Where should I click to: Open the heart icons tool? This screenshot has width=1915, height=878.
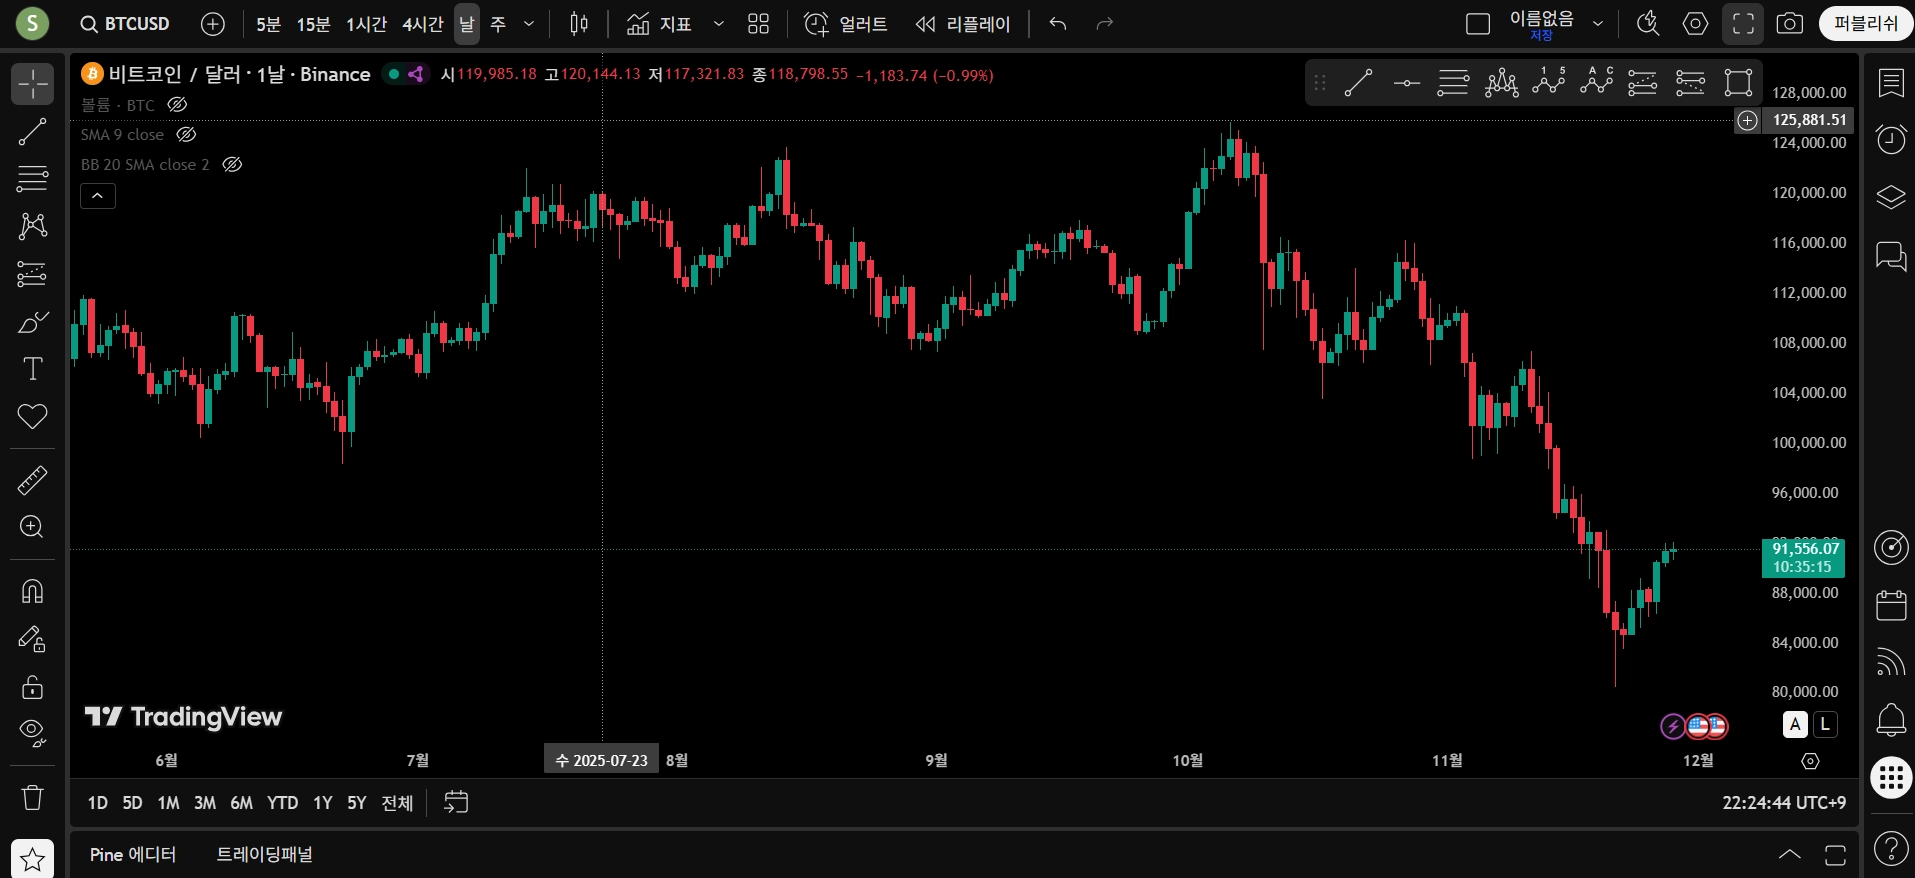point(32,416)
